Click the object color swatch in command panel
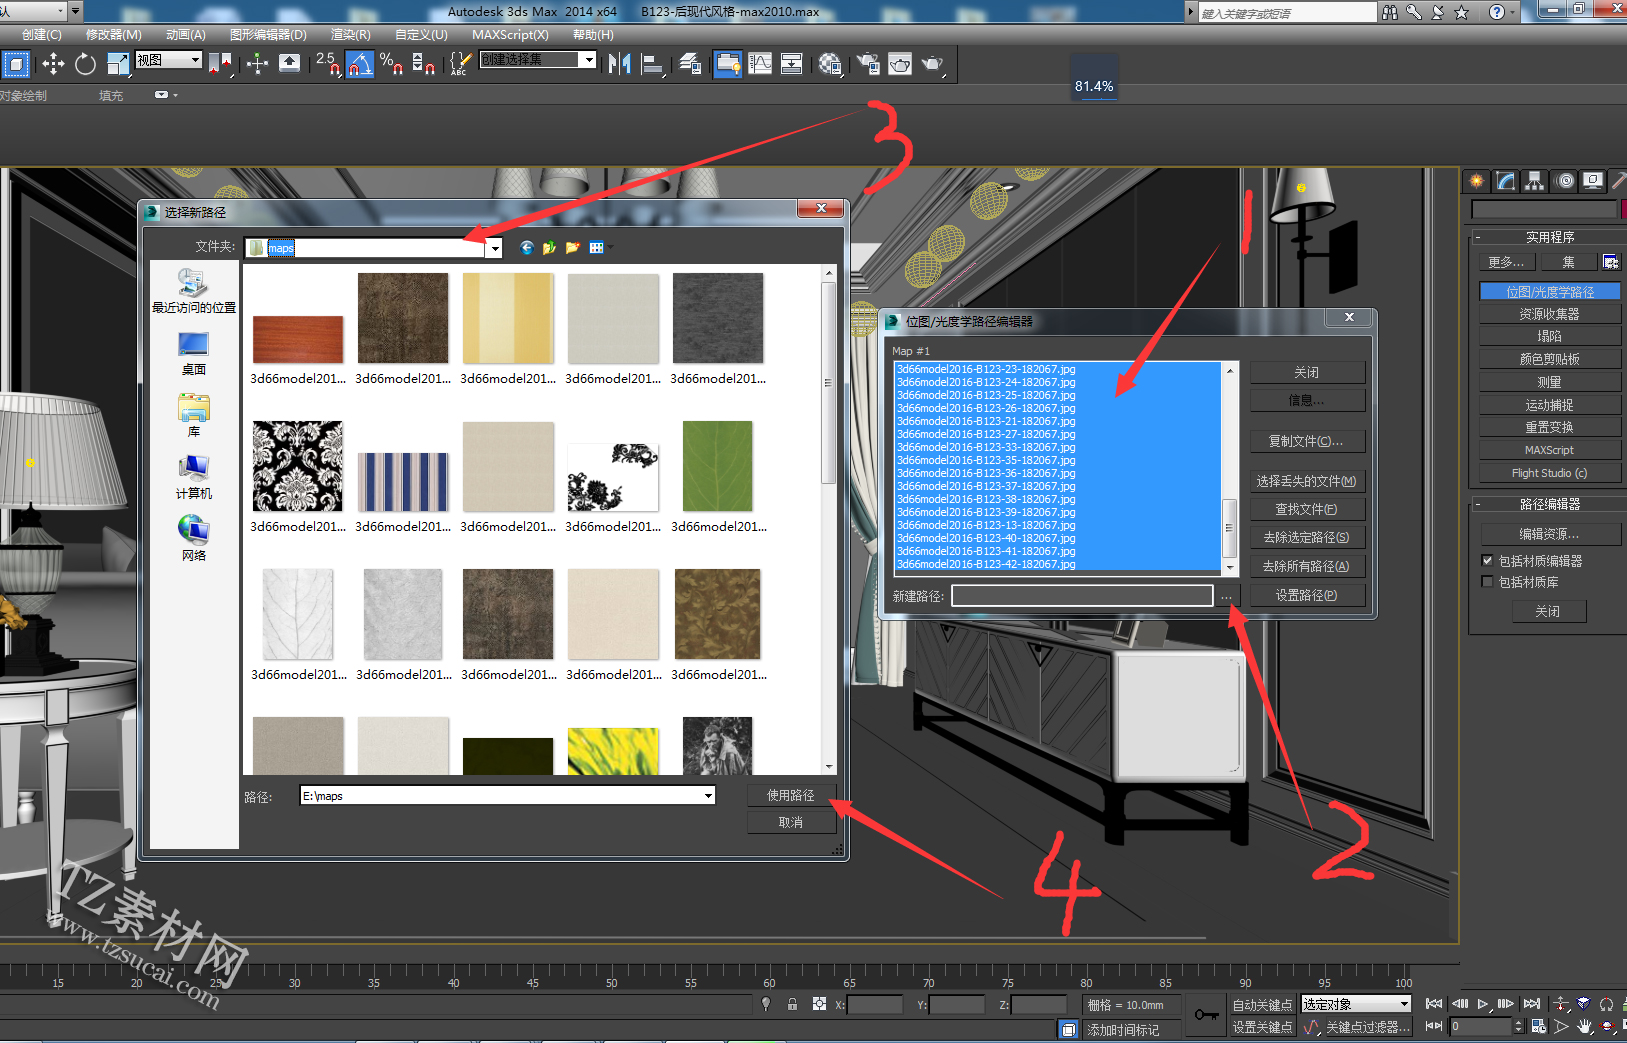Image resolution: width=1627 pixels, height=1043 pixels. [x=1623, y=209]
